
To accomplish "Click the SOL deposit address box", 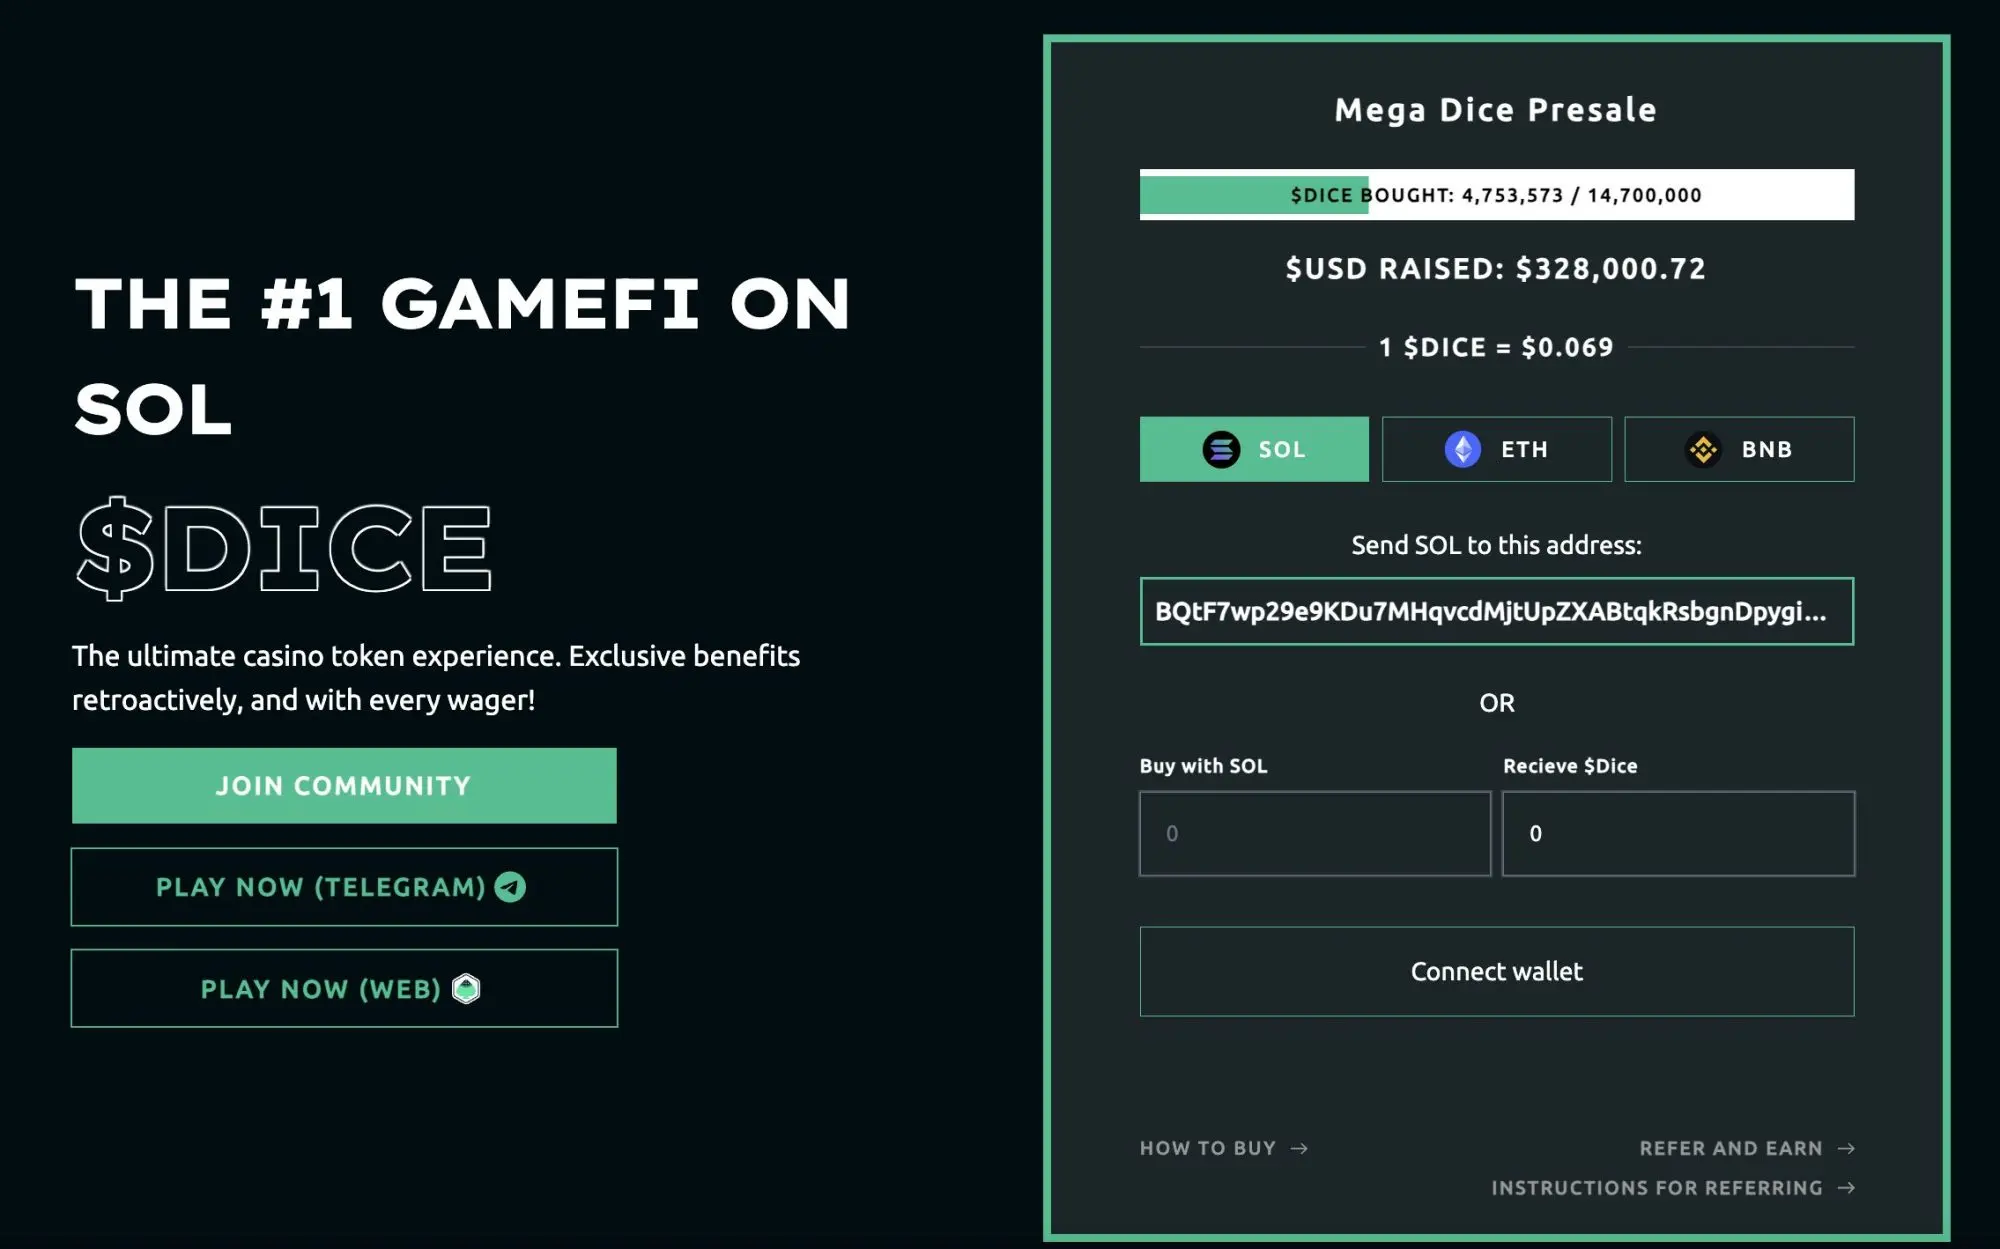I will (x=1496, y=611).
